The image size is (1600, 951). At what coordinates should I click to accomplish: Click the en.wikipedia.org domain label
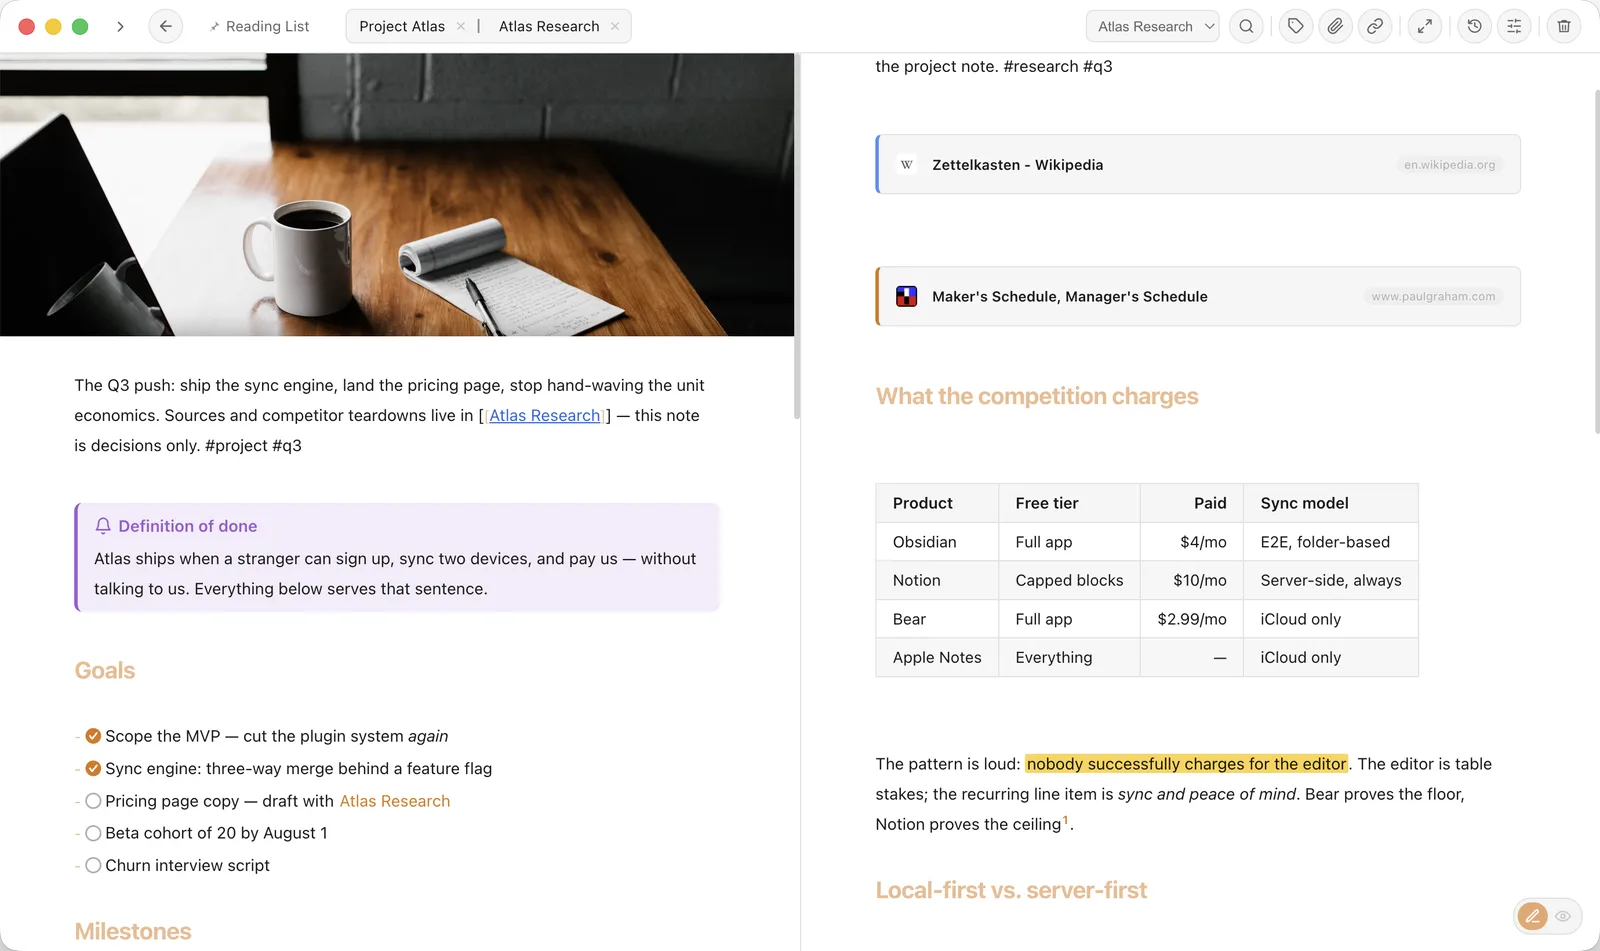point(1450,165)
